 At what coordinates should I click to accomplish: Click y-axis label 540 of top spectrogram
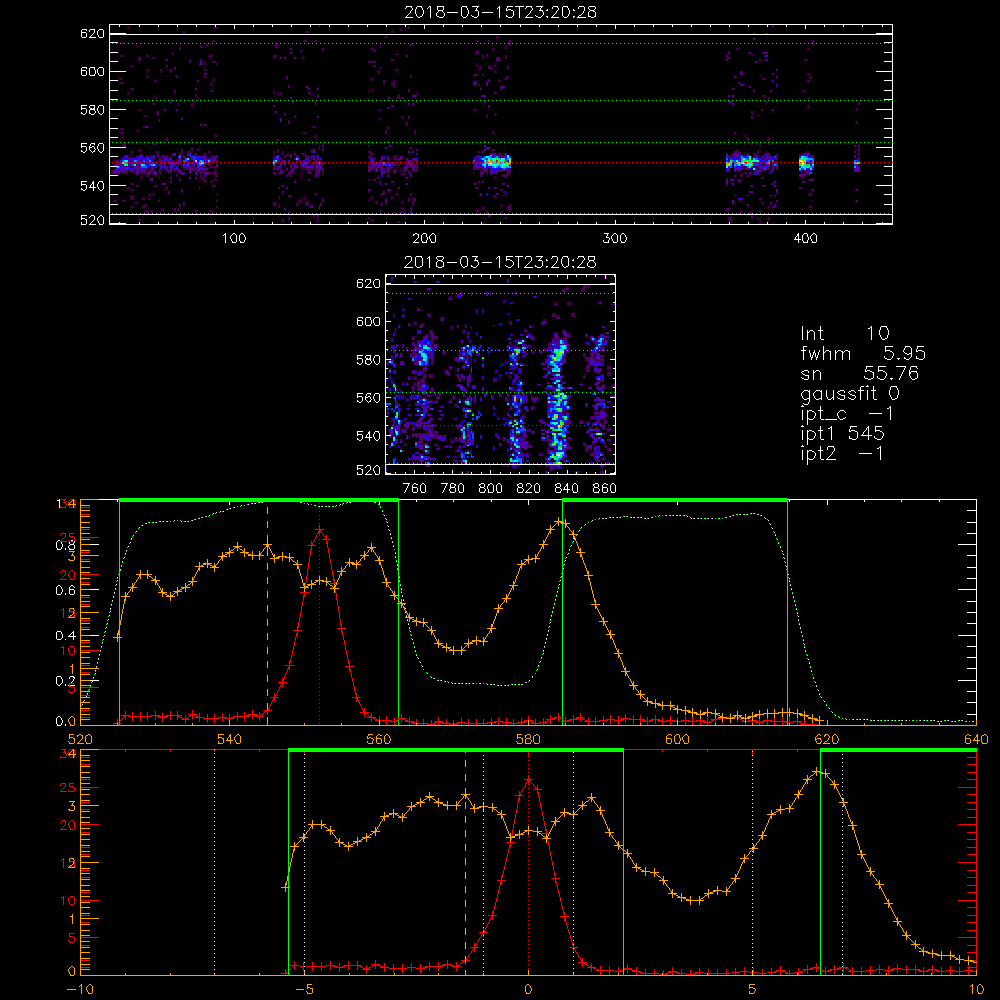[x=92, y=186]
